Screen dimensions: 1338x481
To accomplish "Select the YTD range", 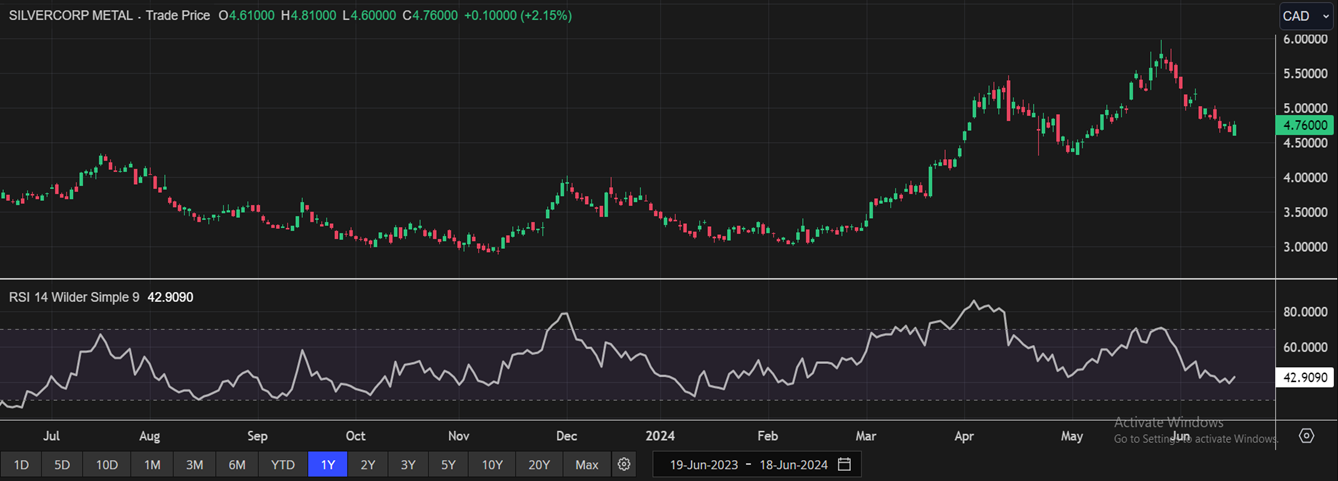I will click(283, 465).
